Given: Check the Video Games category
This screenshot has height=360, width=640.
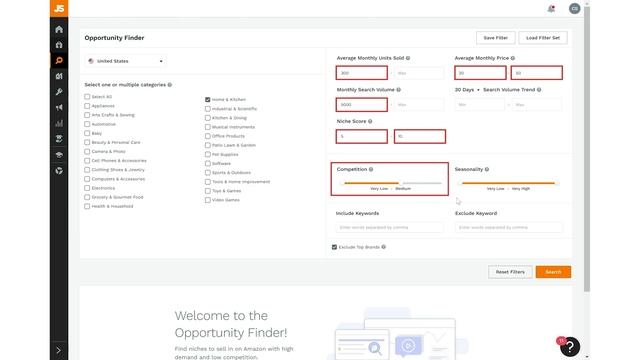Looking at the screenshot, I should pos(208,200).
